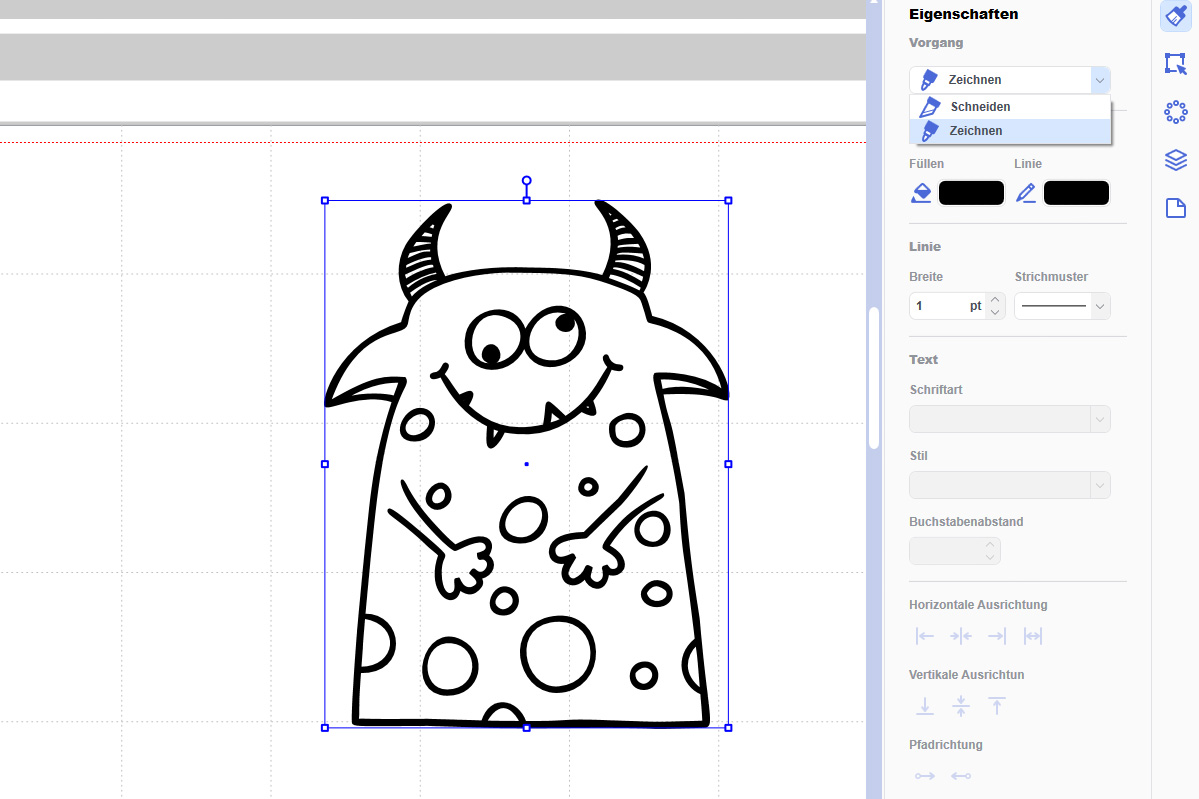Show the Layers panel
1199x799 pixels.
[x=1176, y=160]
